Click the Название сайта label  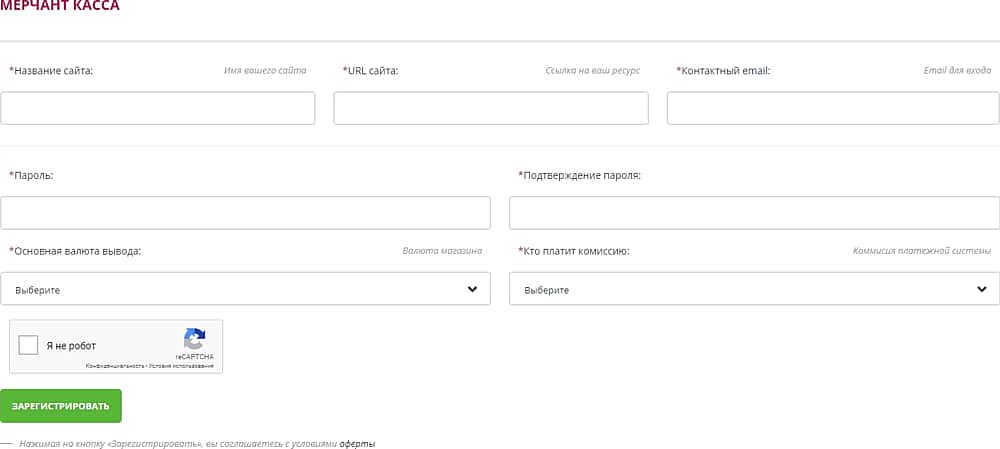click(51, 71)
